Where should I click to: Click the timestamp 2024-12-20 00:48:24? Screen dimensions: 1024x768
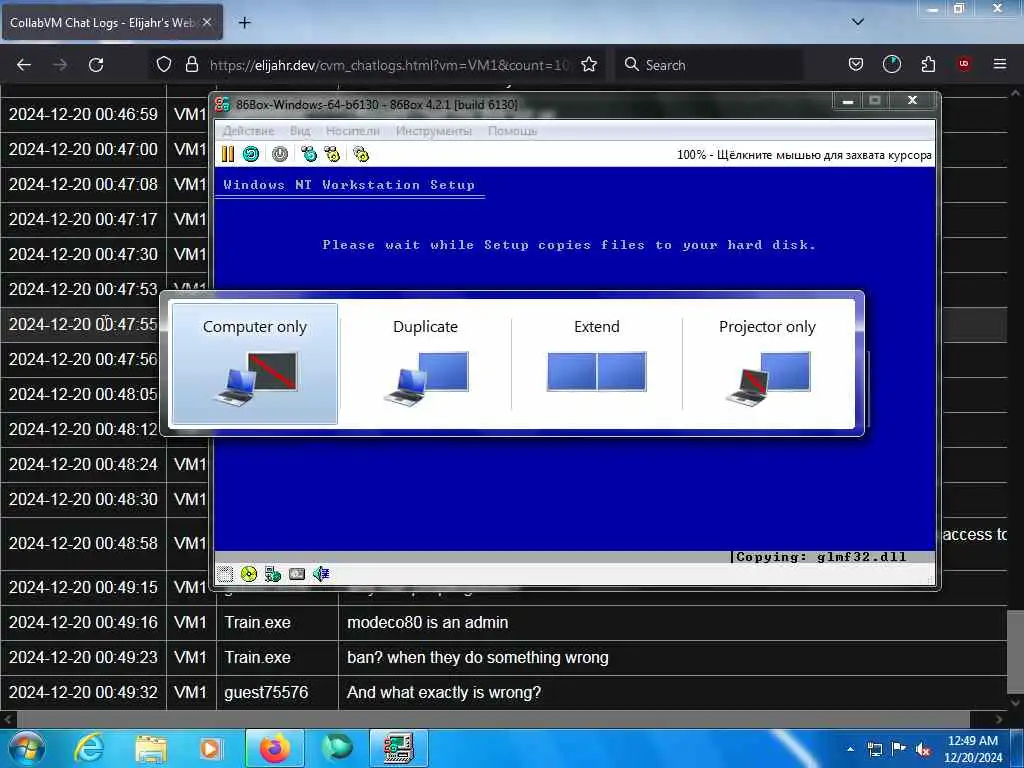pyautogui.click(x=84, y=464)
